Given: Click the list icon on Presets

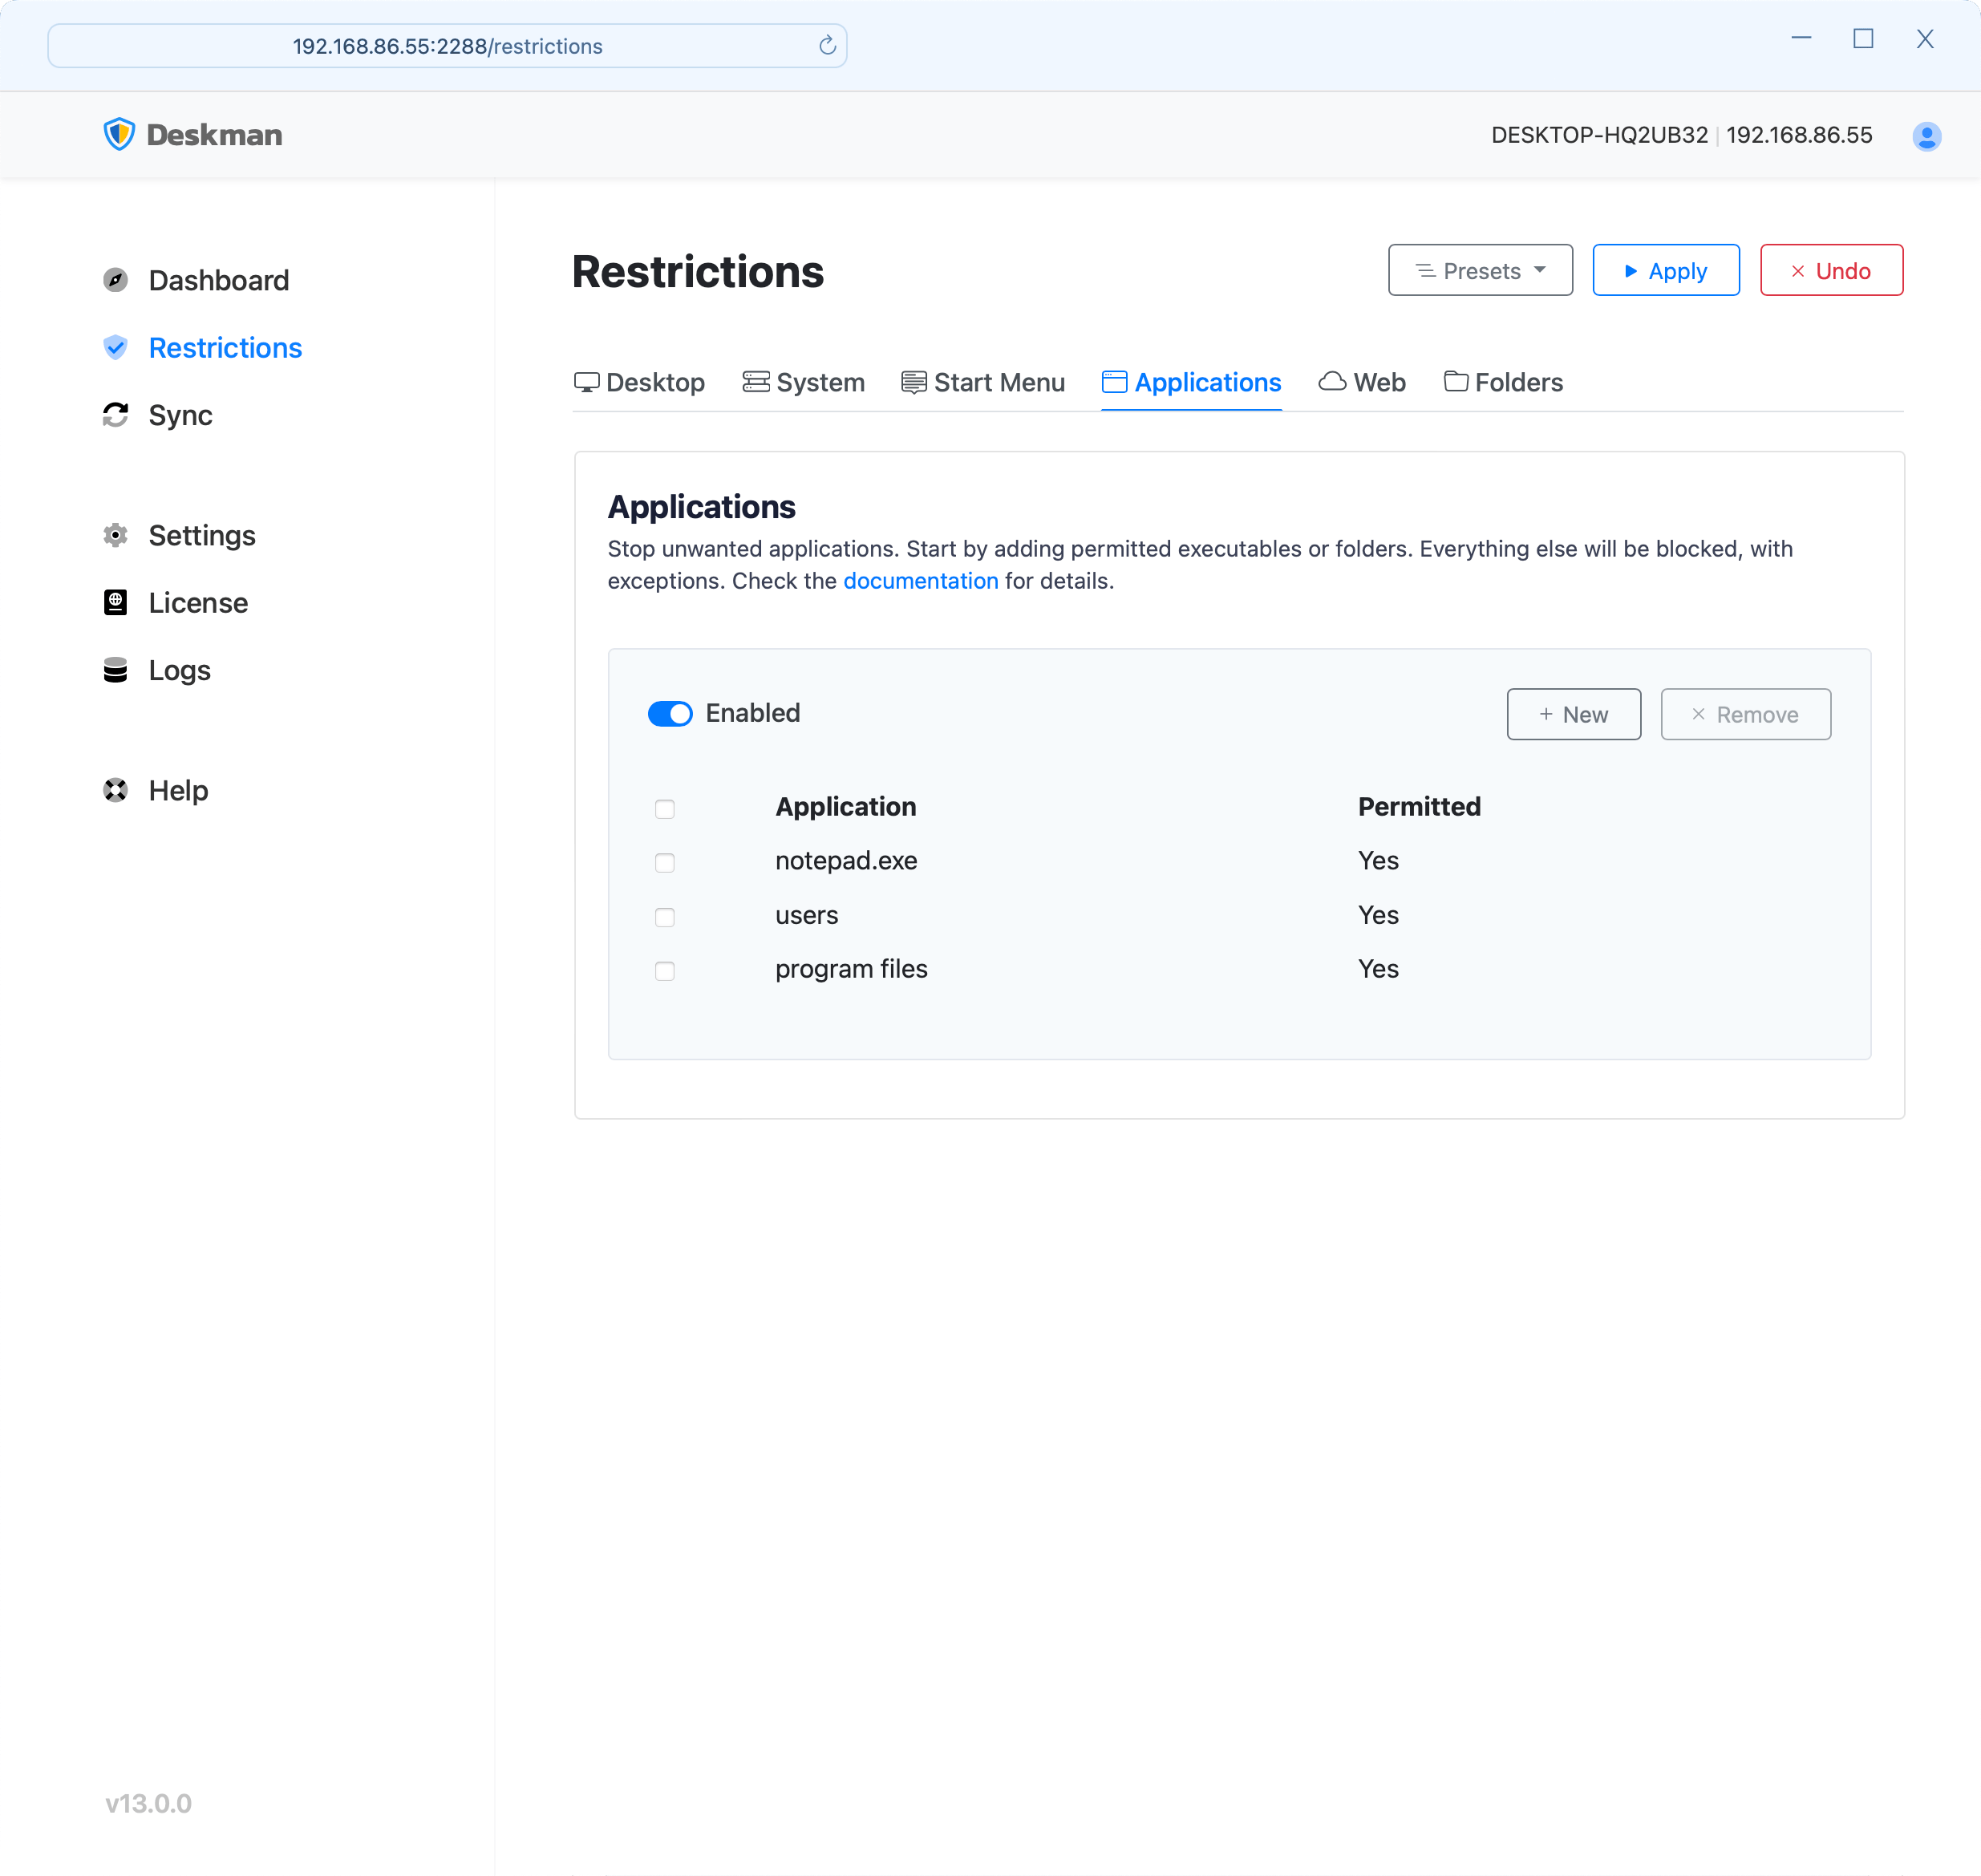Looking at the screenshot, I should click(1426, 271).
